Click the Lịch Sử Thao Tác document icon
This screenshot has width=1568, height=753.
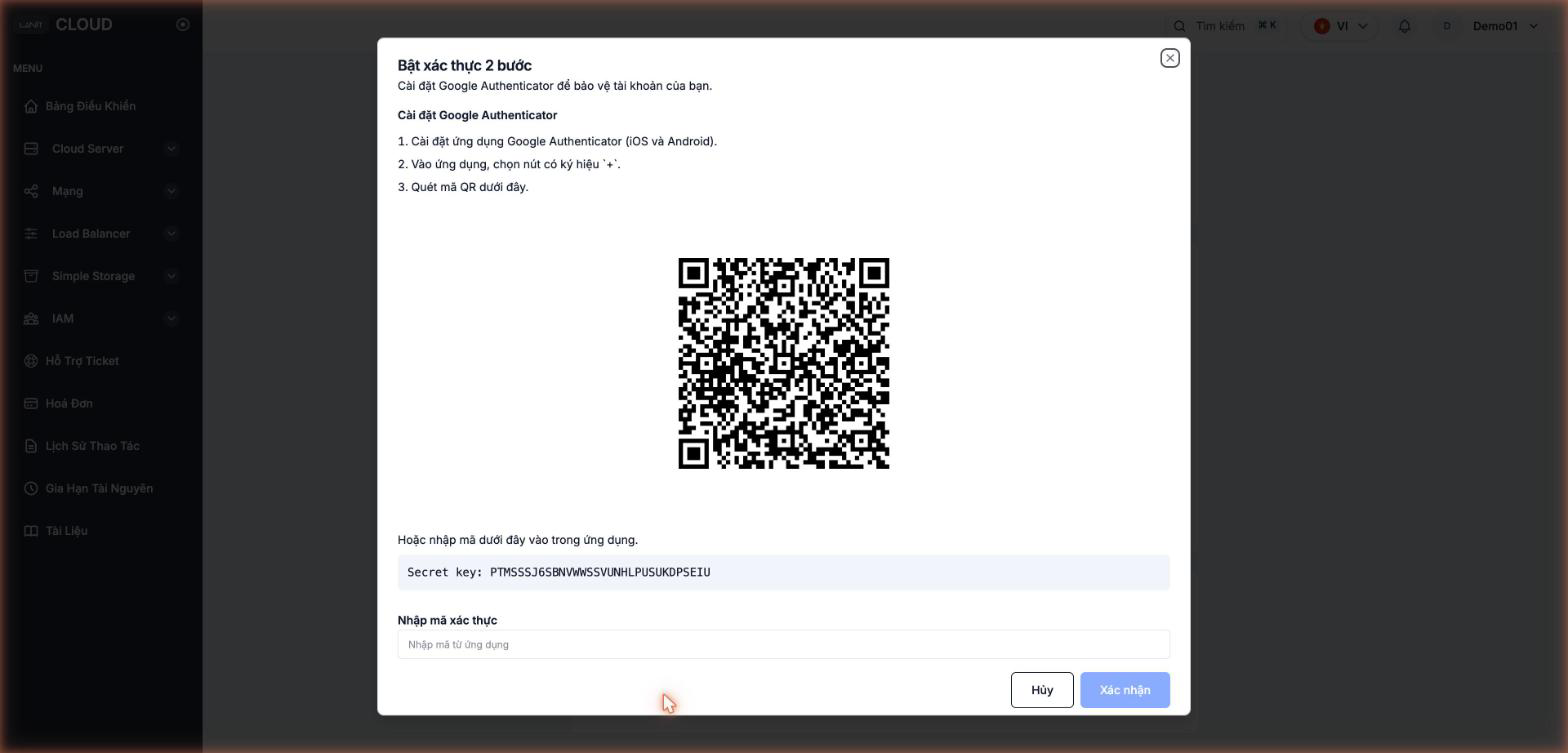point(31,446)
